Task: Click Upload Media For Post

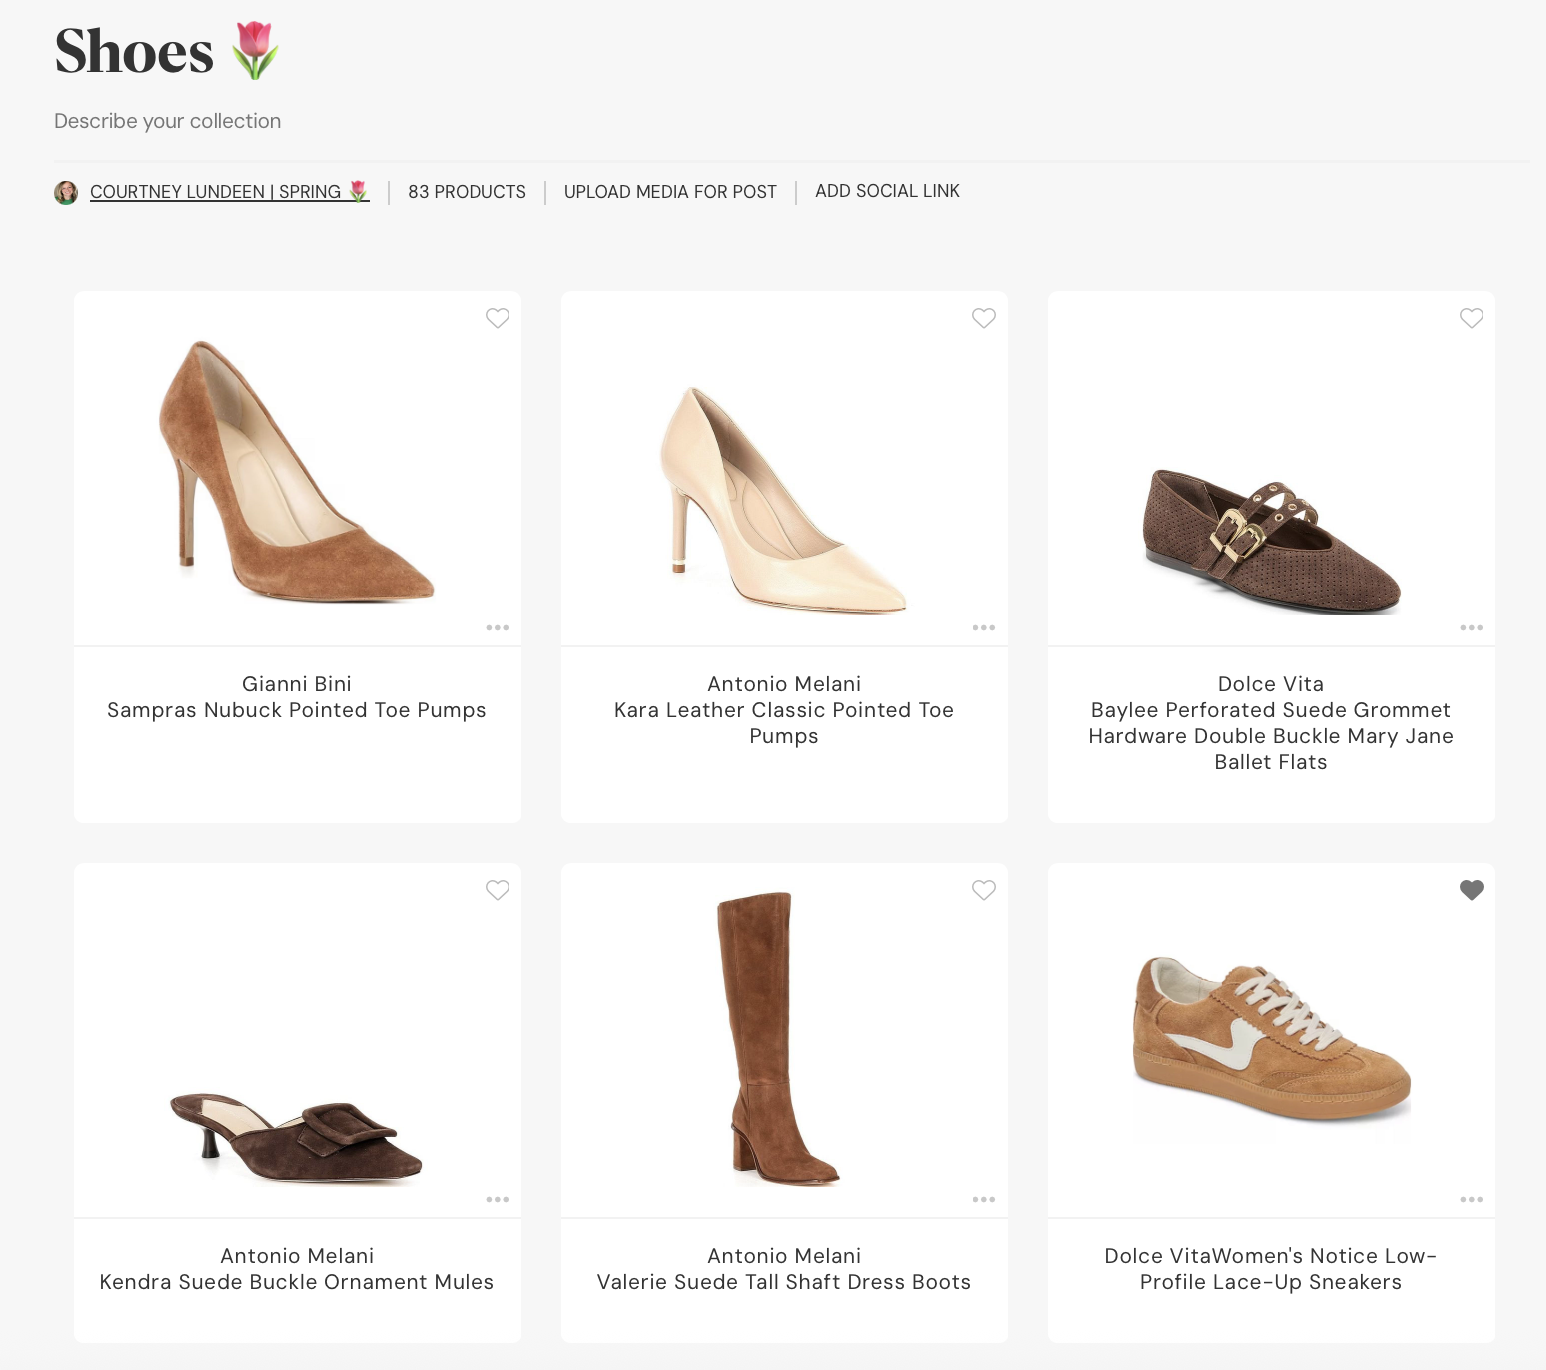Action: pyautogui.click(x=670, y=192)
